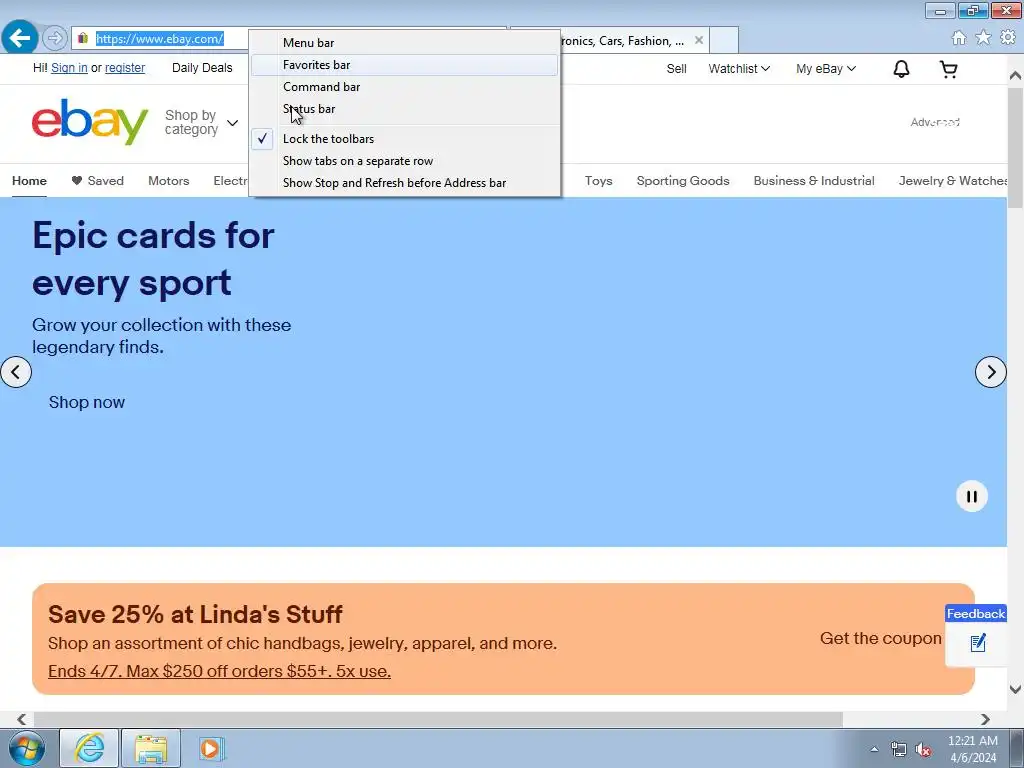
Task: Click the vertical scrollbar down arrow
Action: tap(1016, 689)
